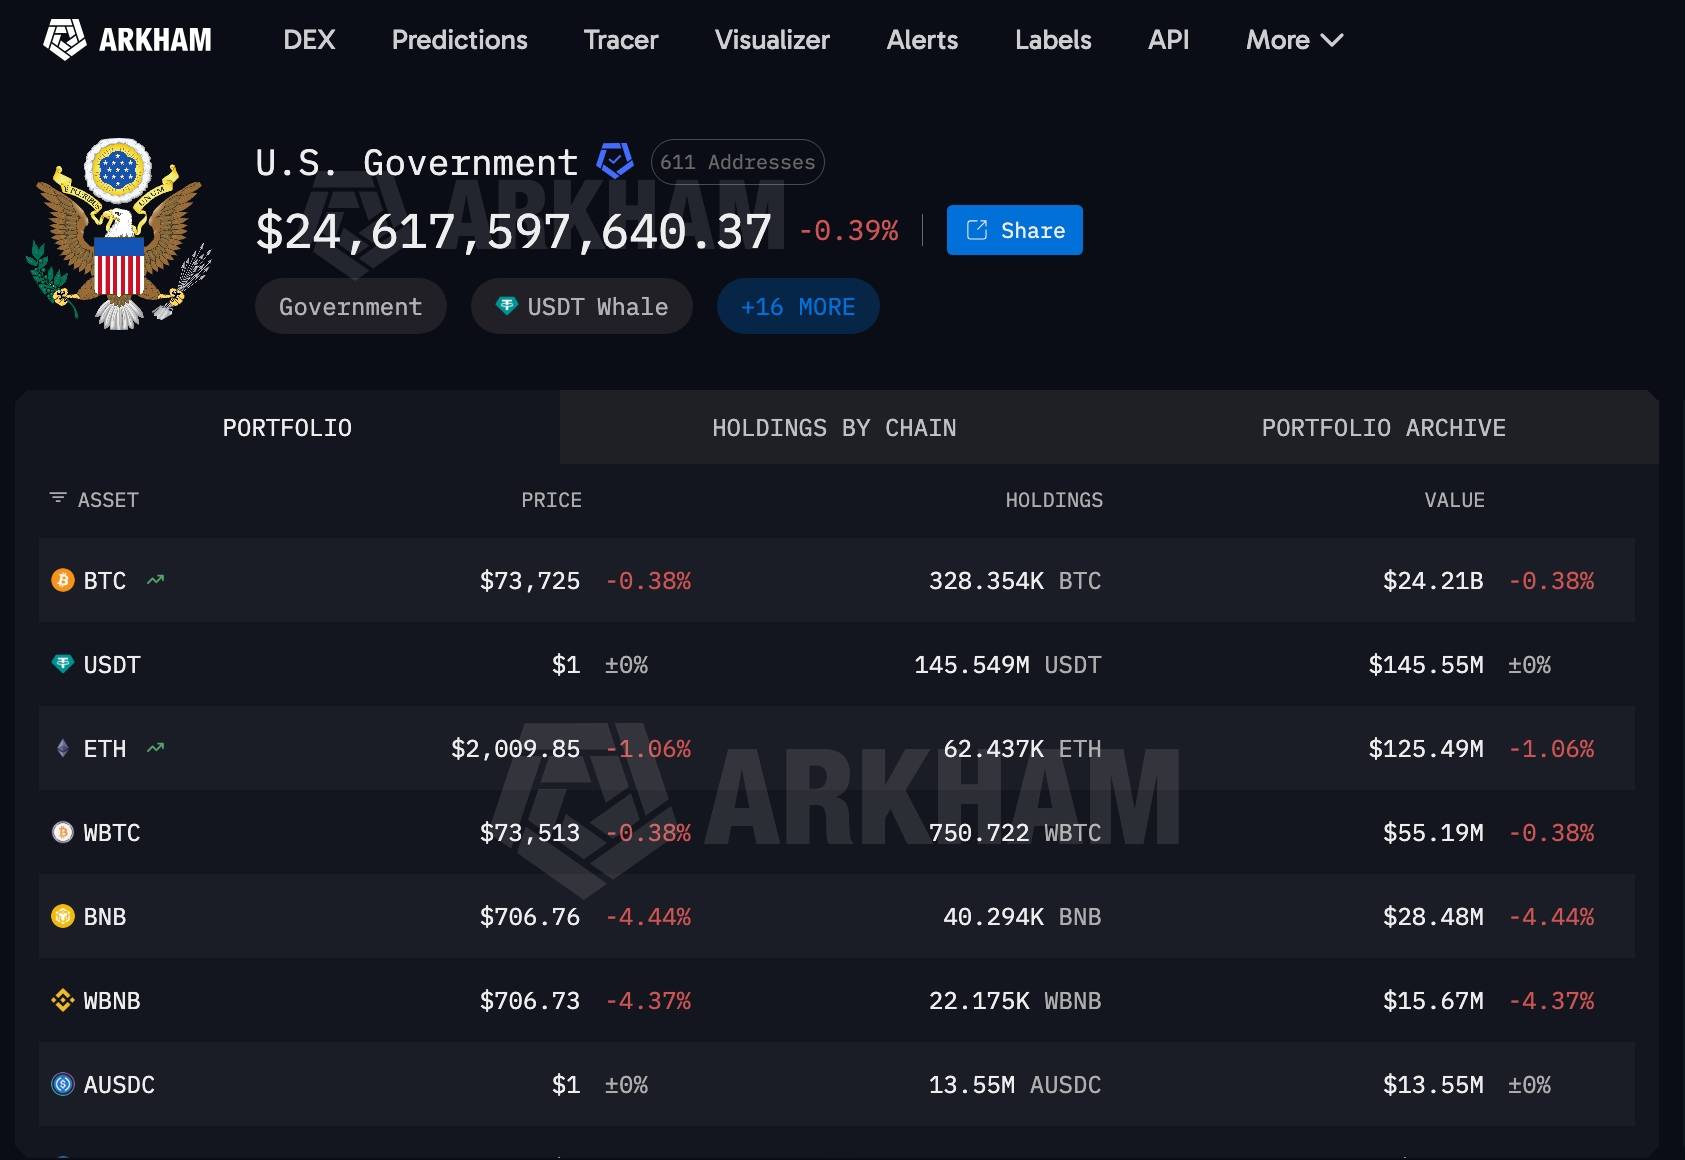Viewport: 1685px width, 1160px height.
Task: Click the WBTC token icon
Action: pos(63,832)
